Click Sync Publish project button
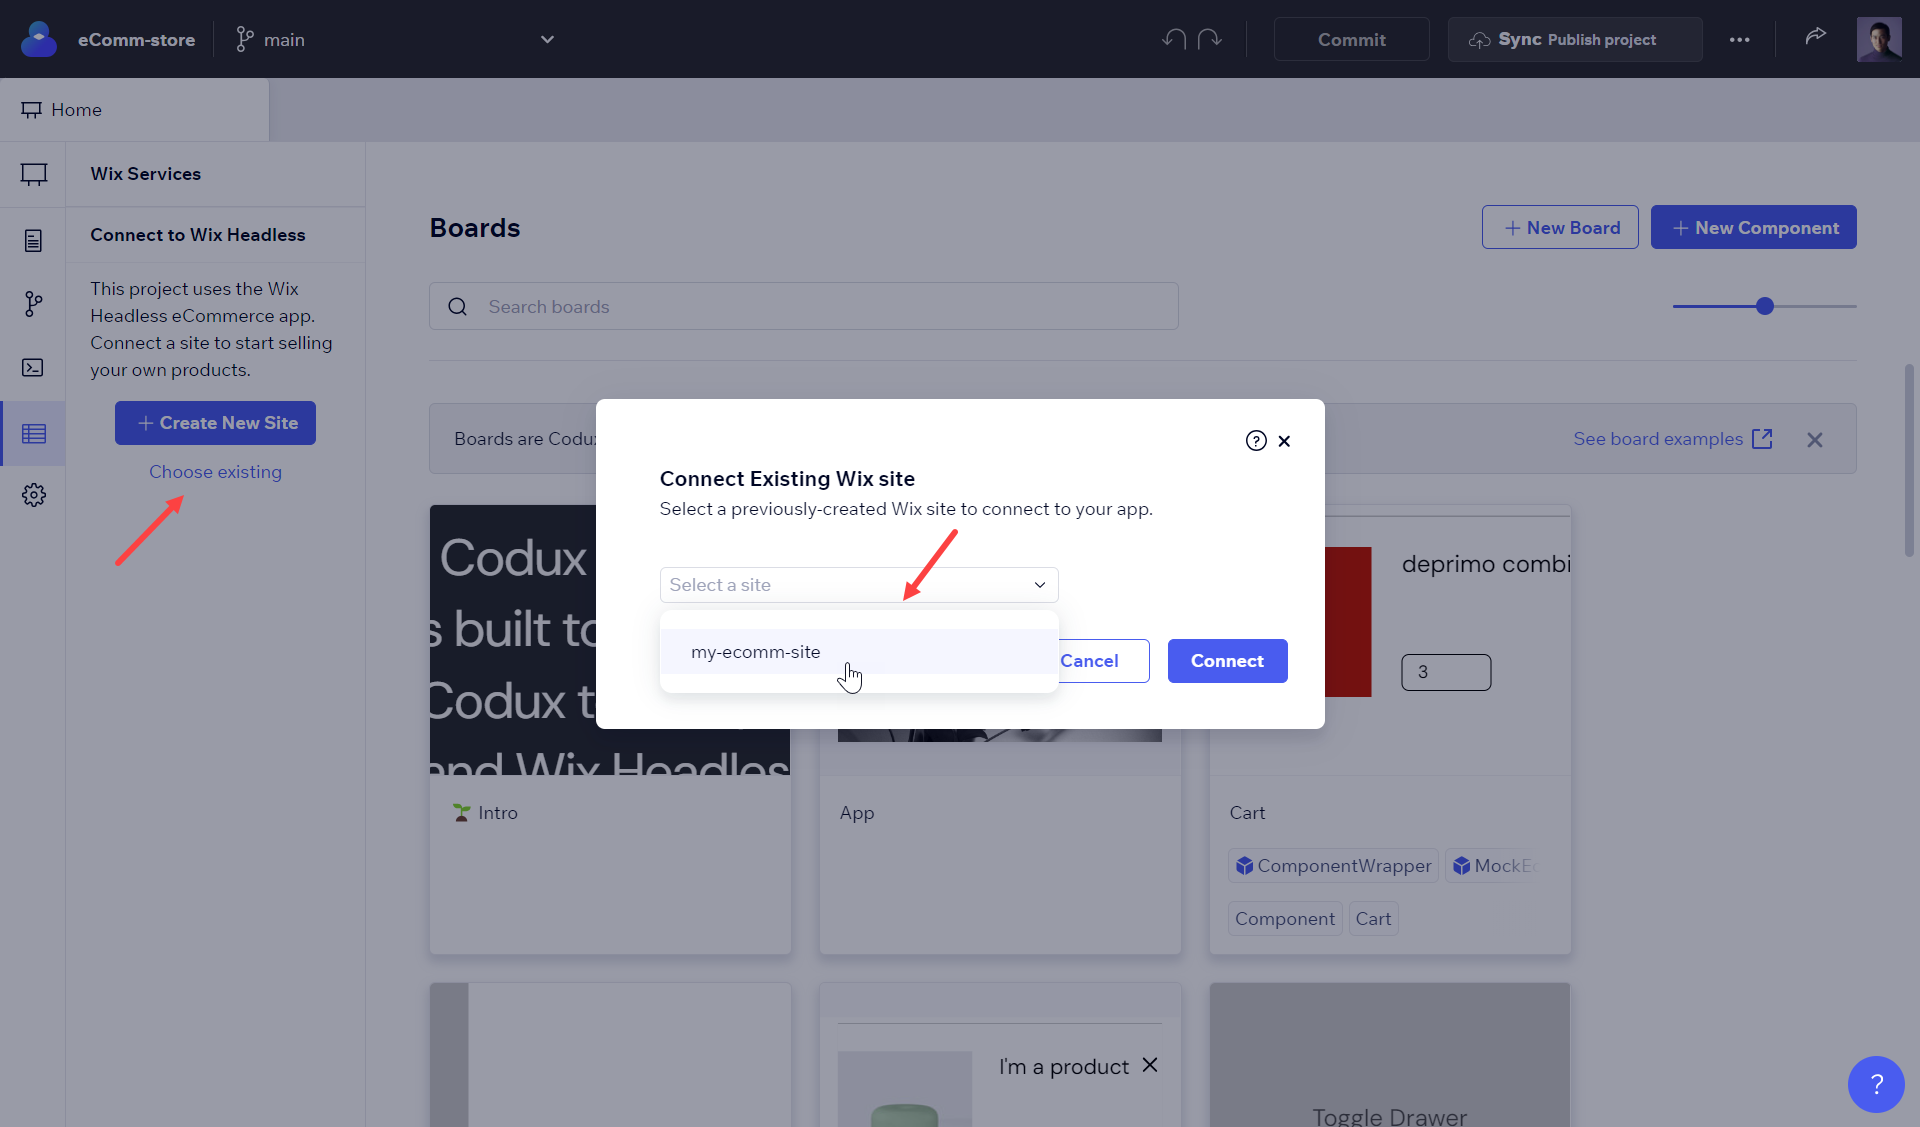1920x1127 pixels. pos(1575,39)
